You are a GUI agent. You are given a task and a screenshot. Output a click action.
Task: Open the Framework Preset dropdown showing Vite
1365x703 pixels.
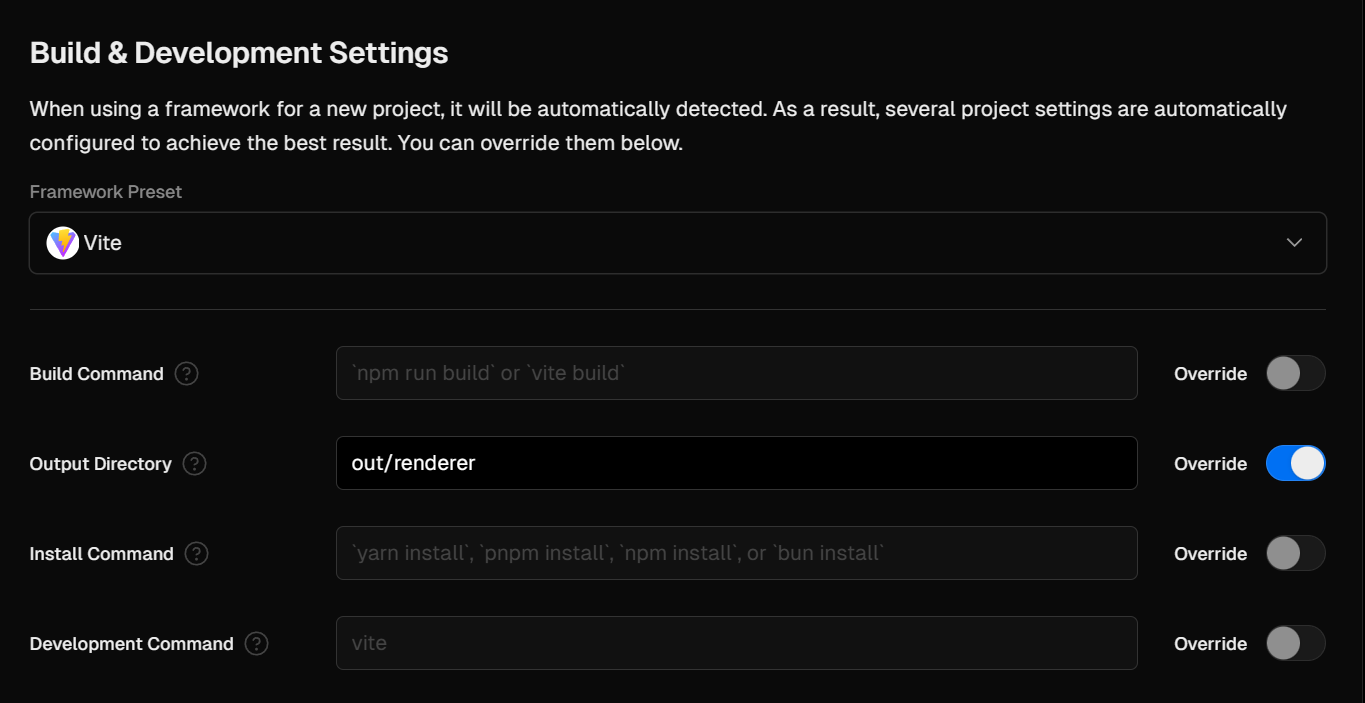677,243
